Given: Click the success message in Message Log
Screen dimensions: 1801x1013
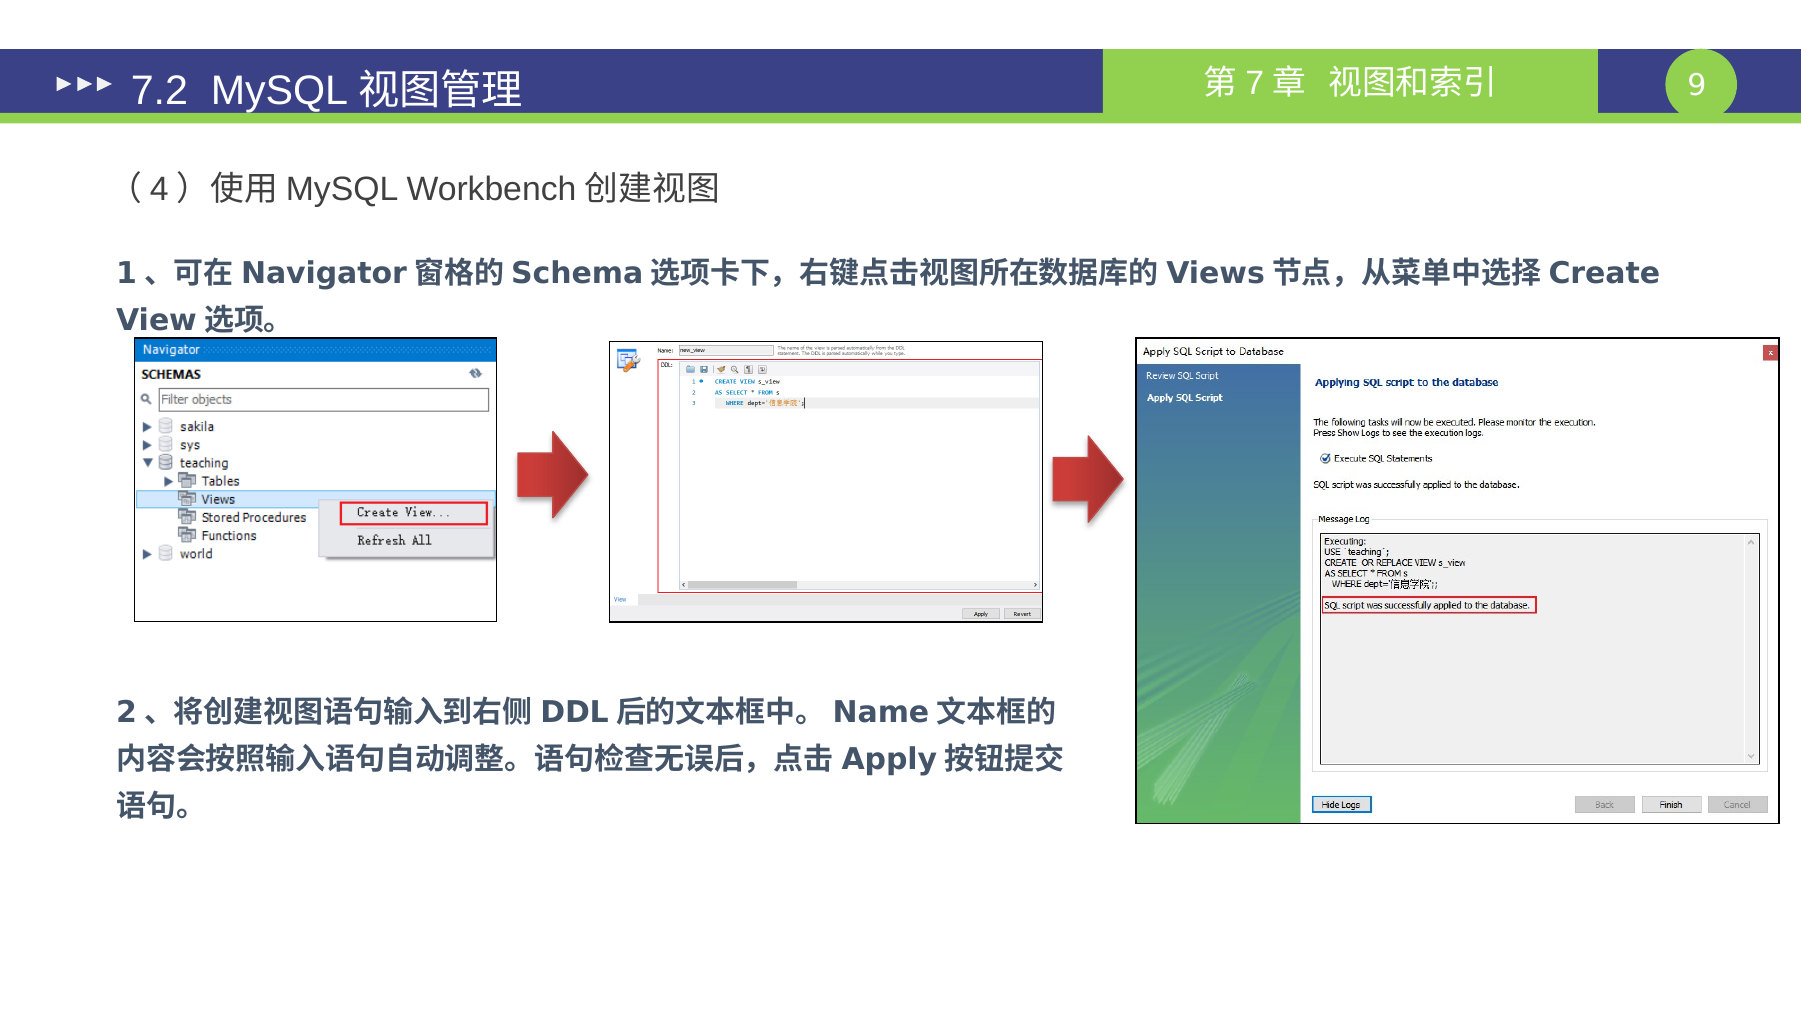Looking at the screenshot, I should click(x=1428, y=605).
